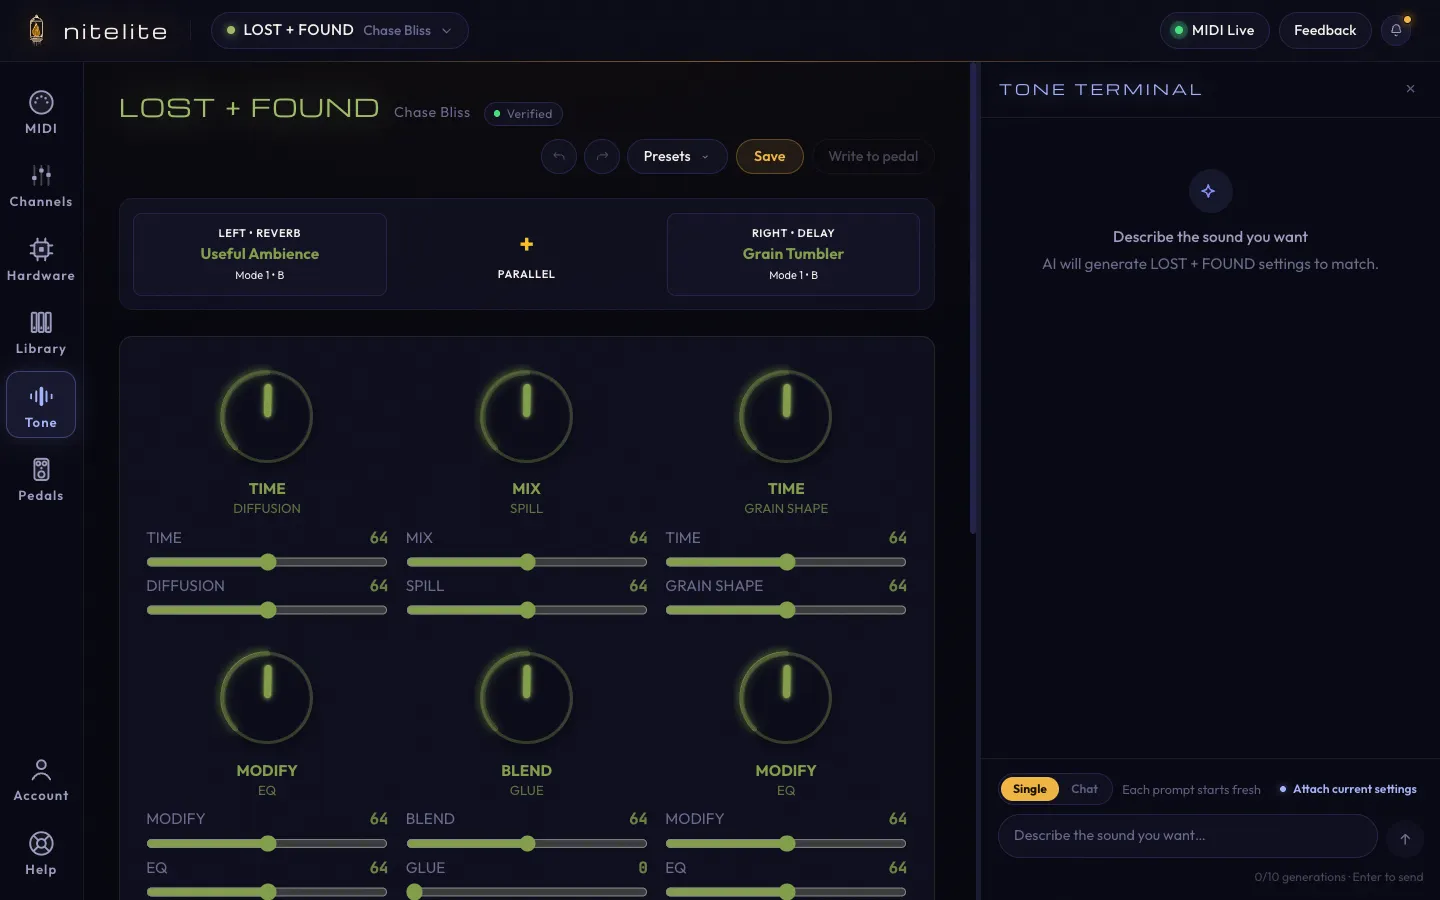The width and height of the screenshot is (1440, 900).
Task: Adjust the GRAIN SHAPE slider
Action: [x=786, y=610]
